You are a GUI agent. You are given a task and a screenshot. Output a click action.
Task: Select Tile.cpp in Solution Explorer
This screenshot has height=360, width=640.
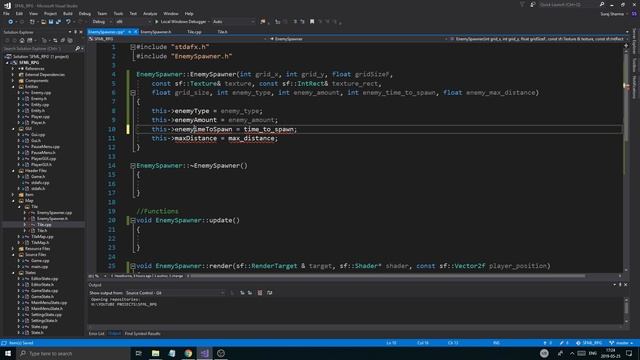(x=44, y=224)
